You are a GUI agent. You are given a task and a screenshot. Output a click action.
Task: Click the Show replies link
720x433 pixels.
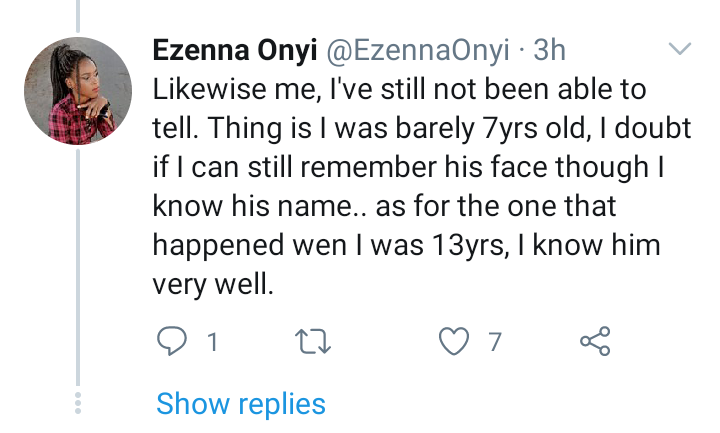[241, 404]
